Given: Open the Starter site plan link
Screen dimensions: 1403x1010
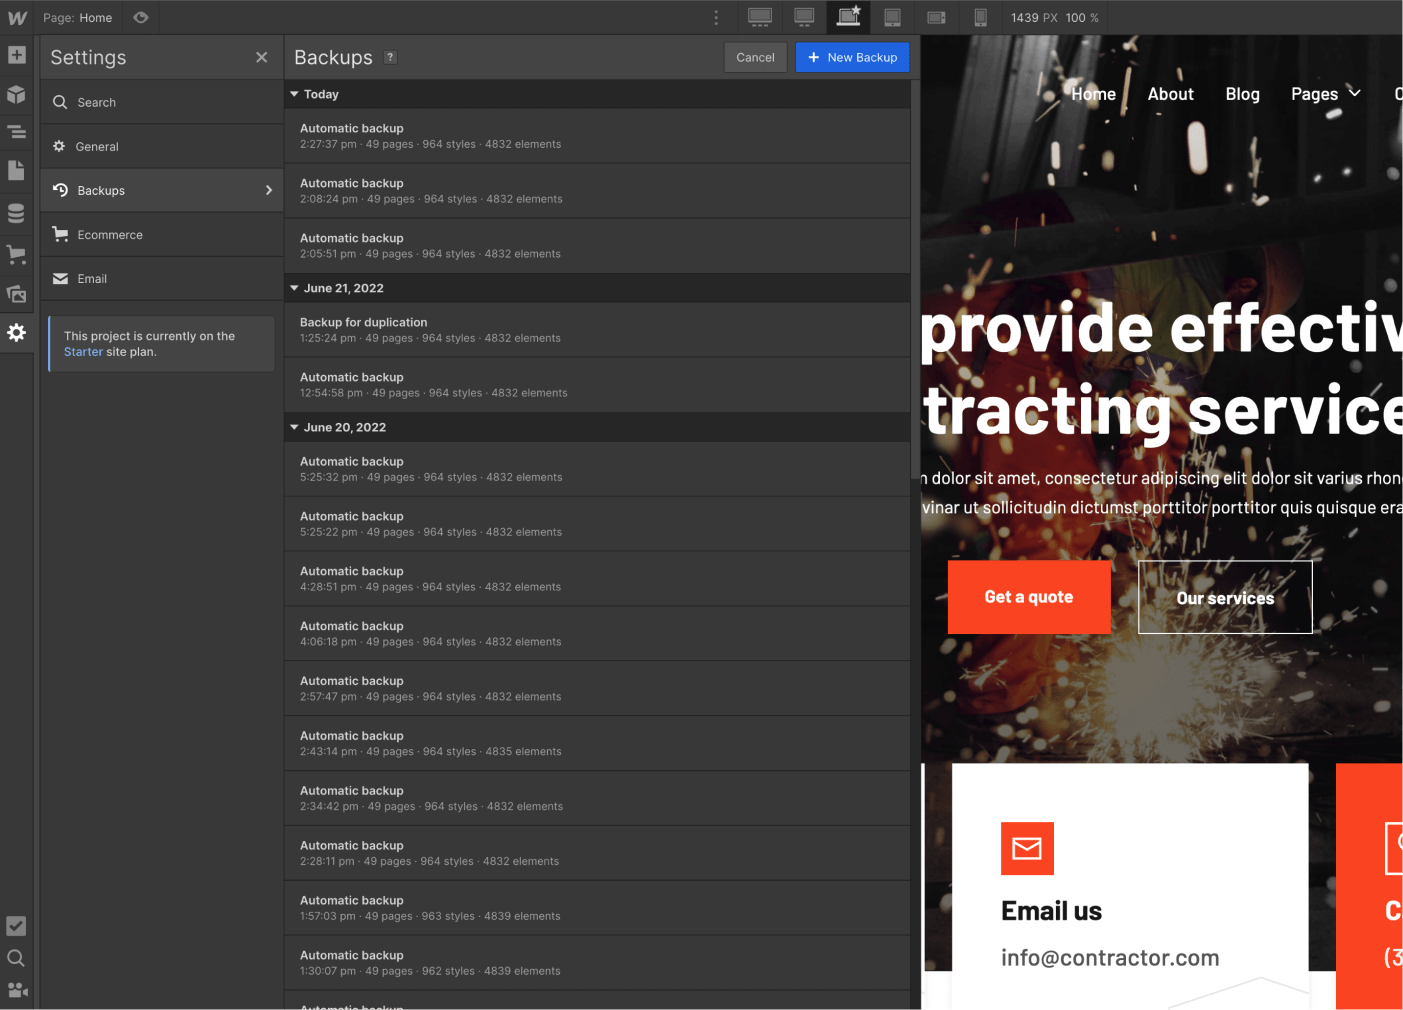Looking at the screenshot, I should [x=82, y=351].
